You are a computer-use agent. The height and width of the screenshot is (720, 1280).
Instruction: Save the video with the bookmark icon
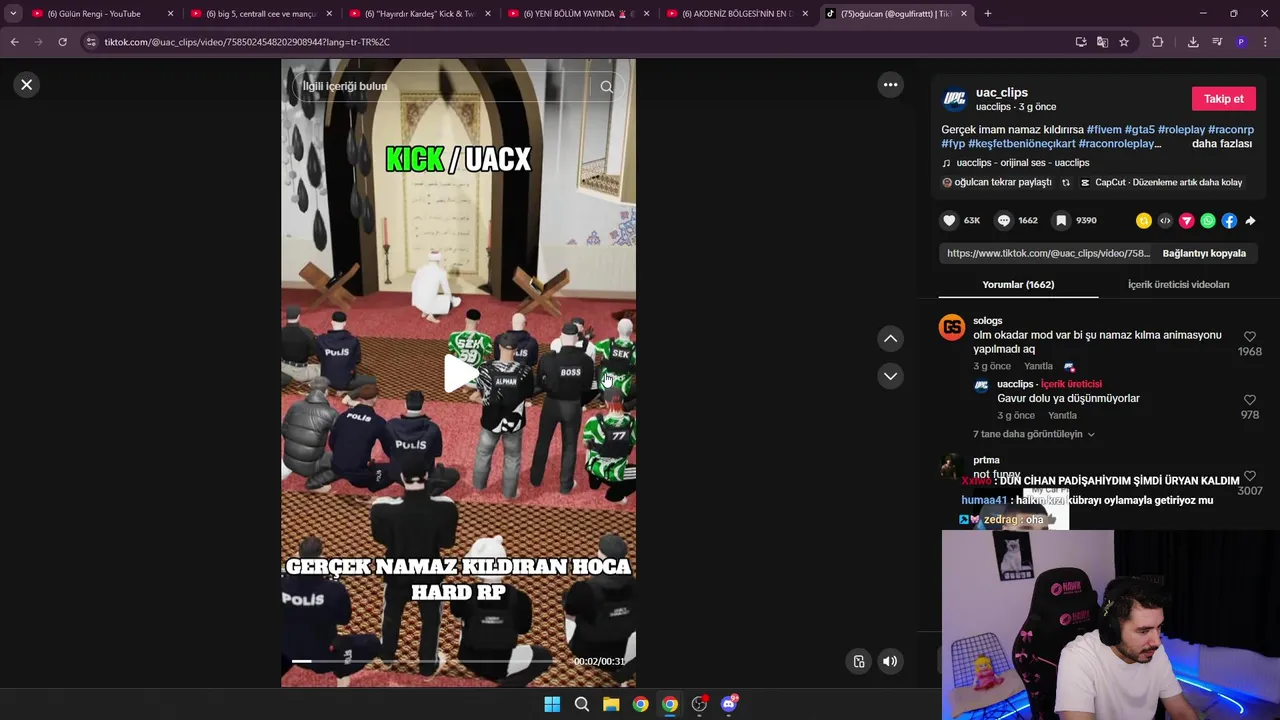coord(1061,220)
